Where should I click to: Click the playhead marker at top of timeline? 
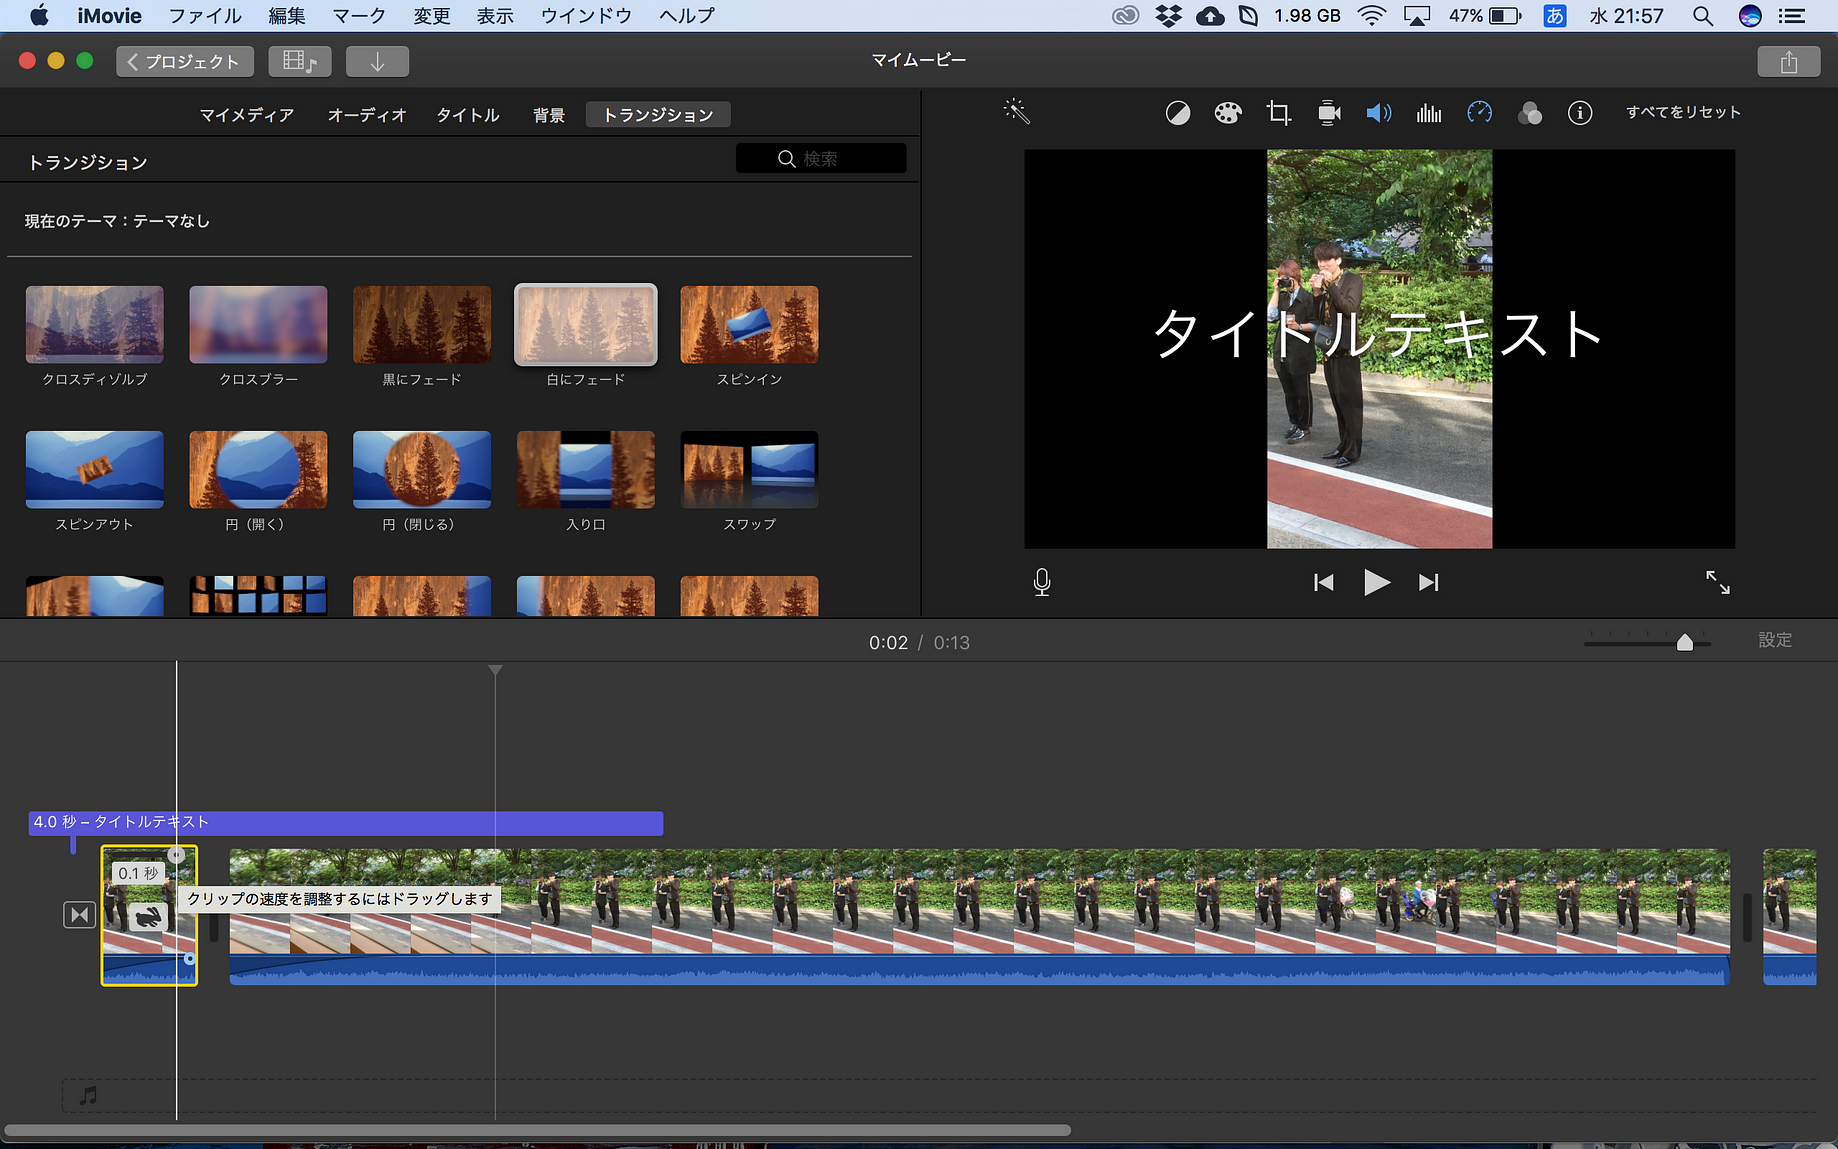[x=495, y=670]
